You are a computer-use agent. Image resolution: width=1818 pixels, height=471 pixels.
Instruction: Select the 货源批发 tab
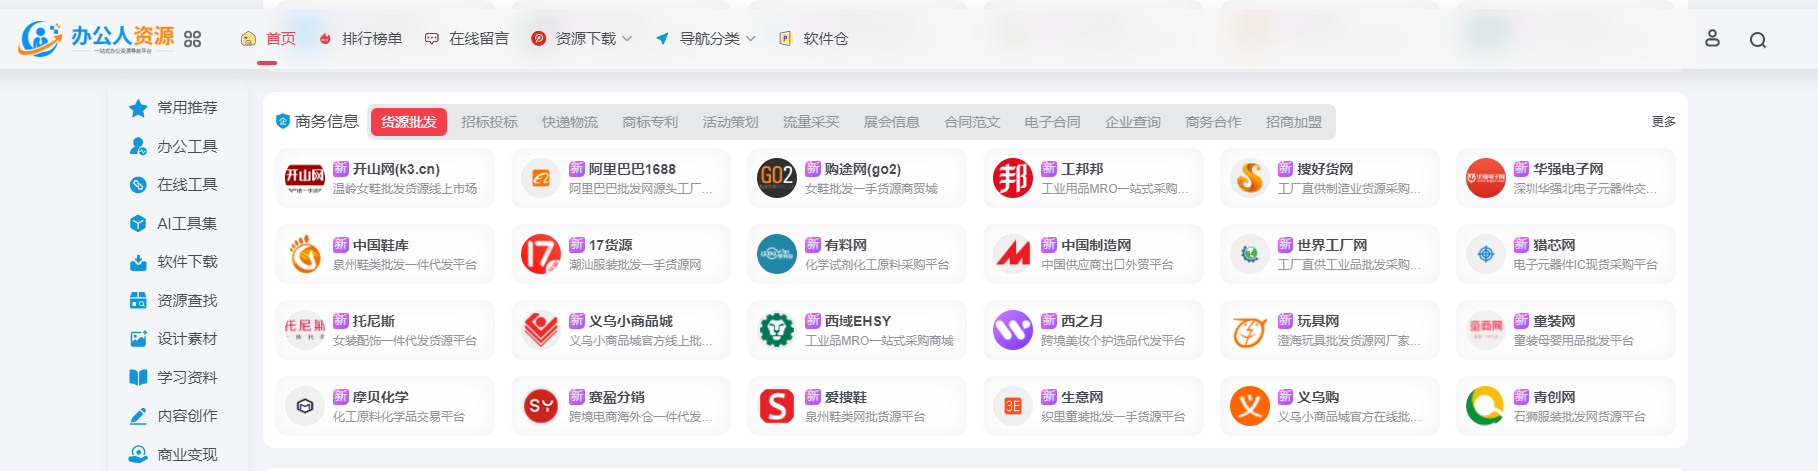coord(409,122)
